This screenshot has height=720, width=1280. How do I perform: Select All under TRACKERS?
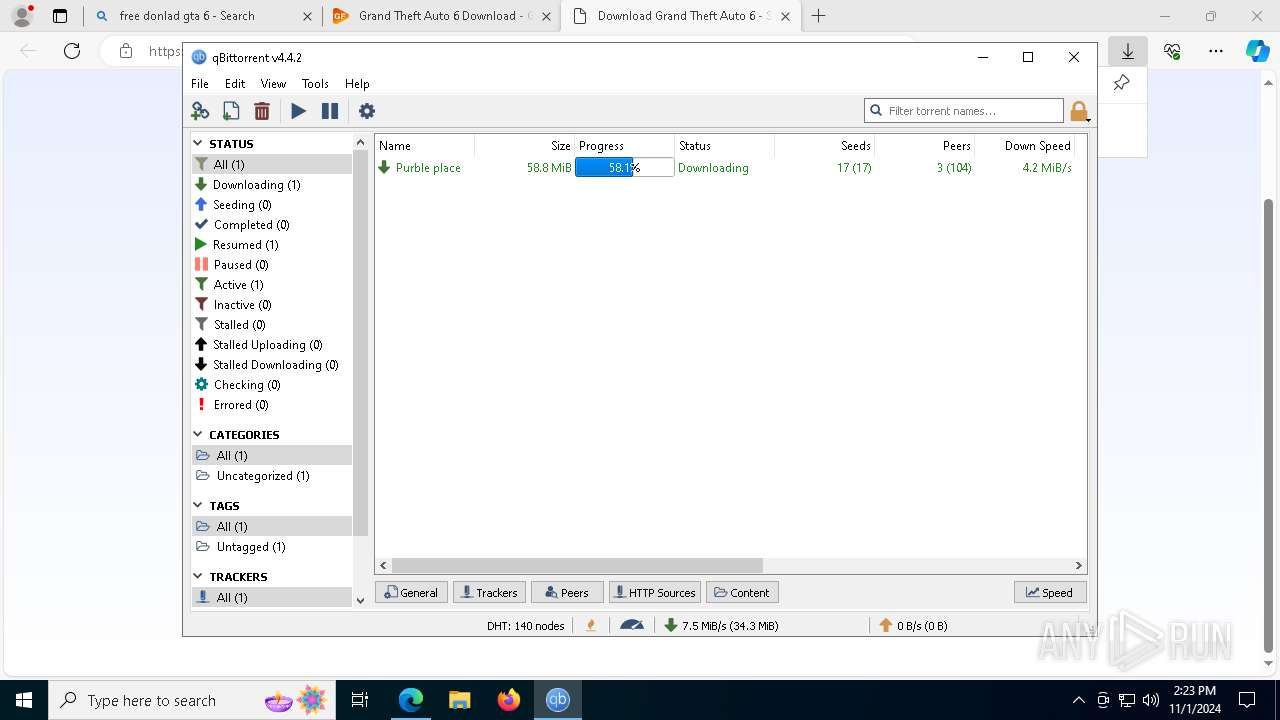(272, 597)
